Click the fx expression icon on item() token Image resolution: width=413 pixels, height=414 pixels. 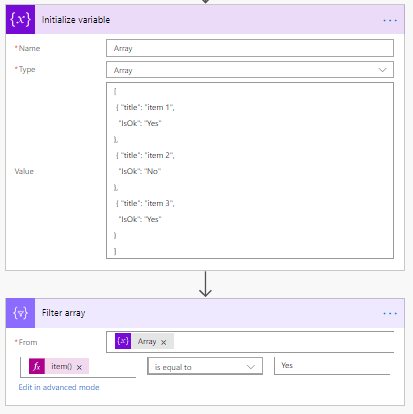[x=37, y=366]
